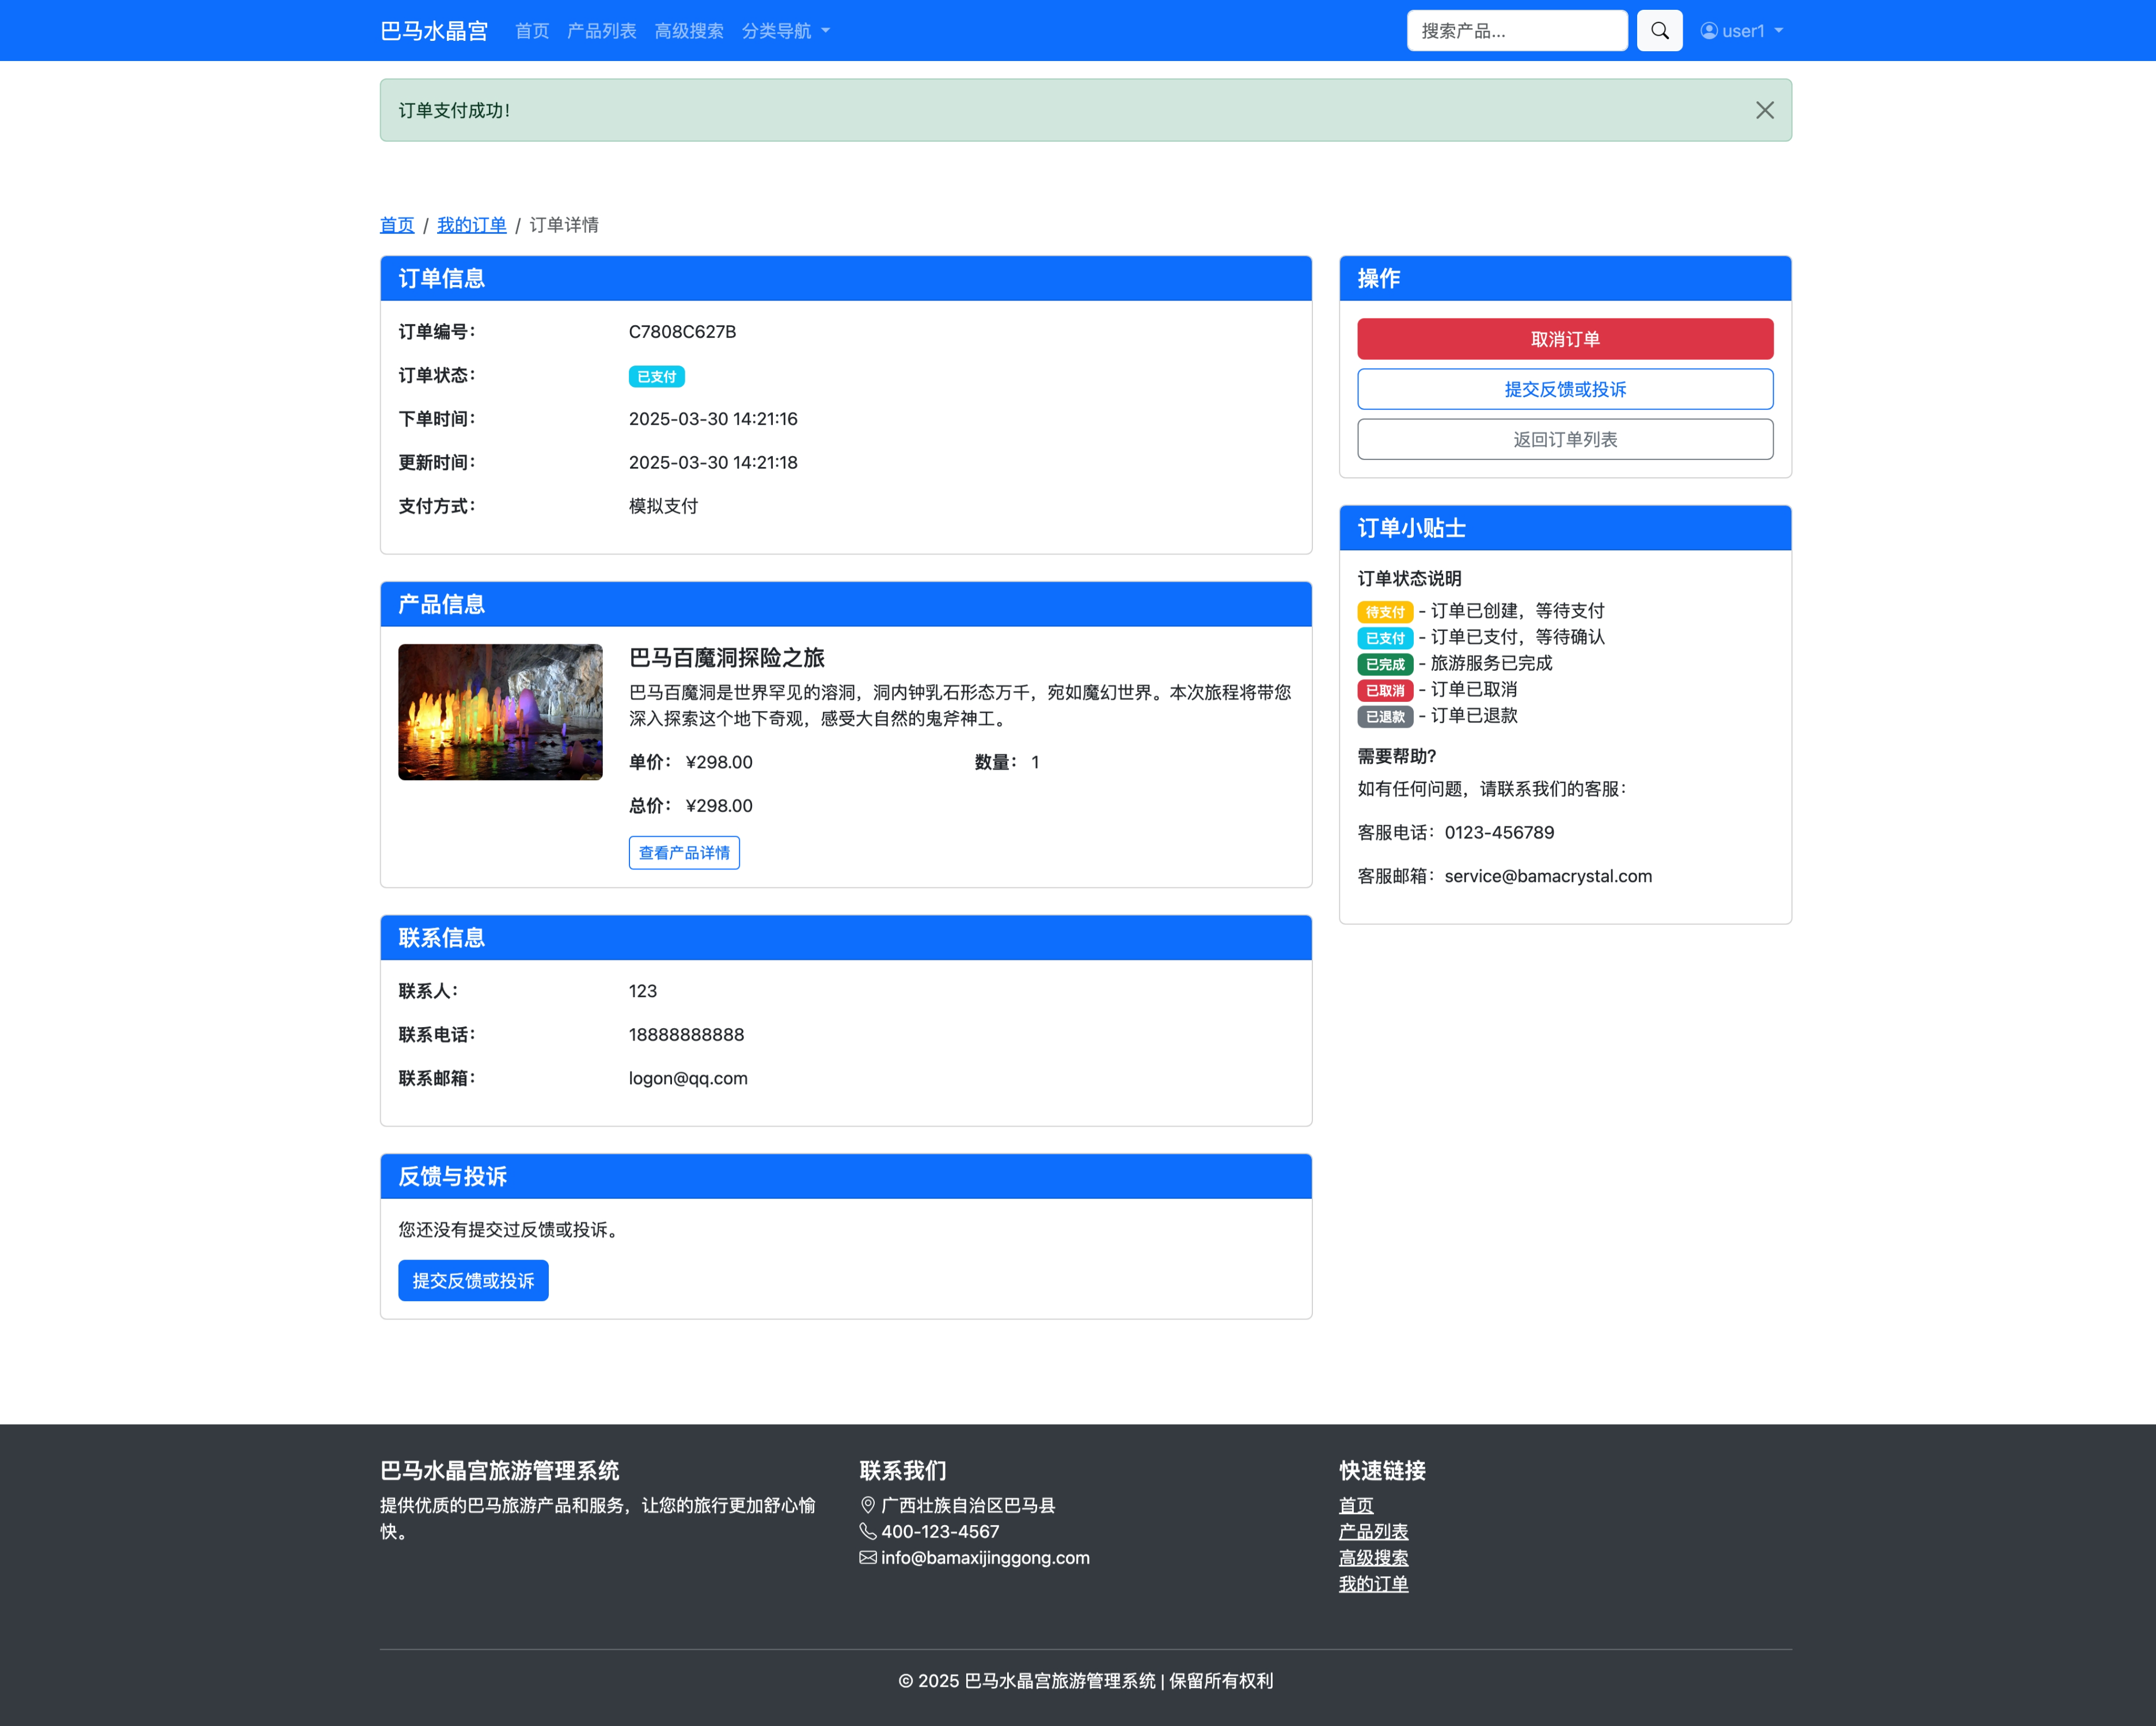Open 高级搜索 in navbar
2156x1726 pixels.
click(688, 31)
